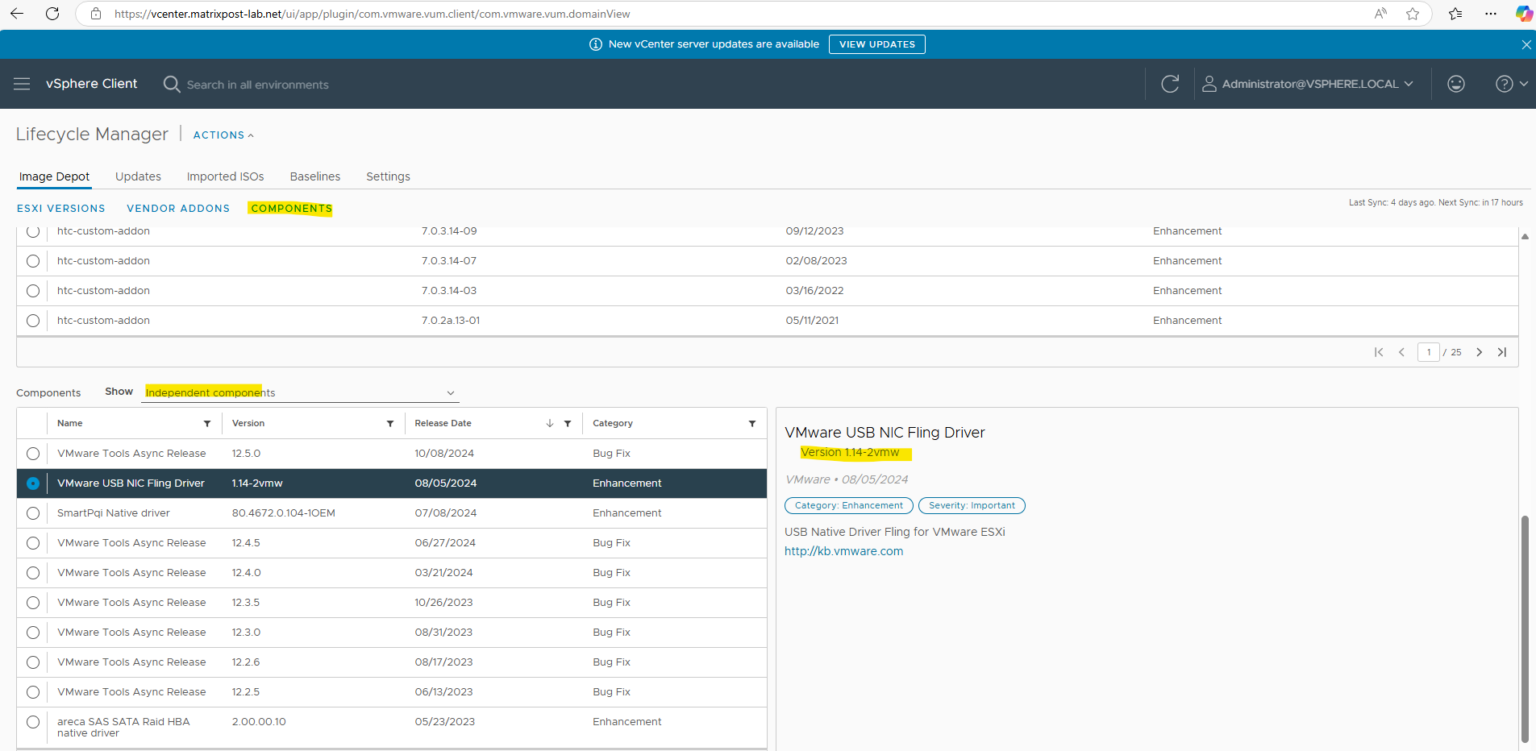Image resolution: width=1536 pixels, height=751 pixels.
Task: Select the VMware USB NIC Fling Driver radio button
Action: coord(32,482)
